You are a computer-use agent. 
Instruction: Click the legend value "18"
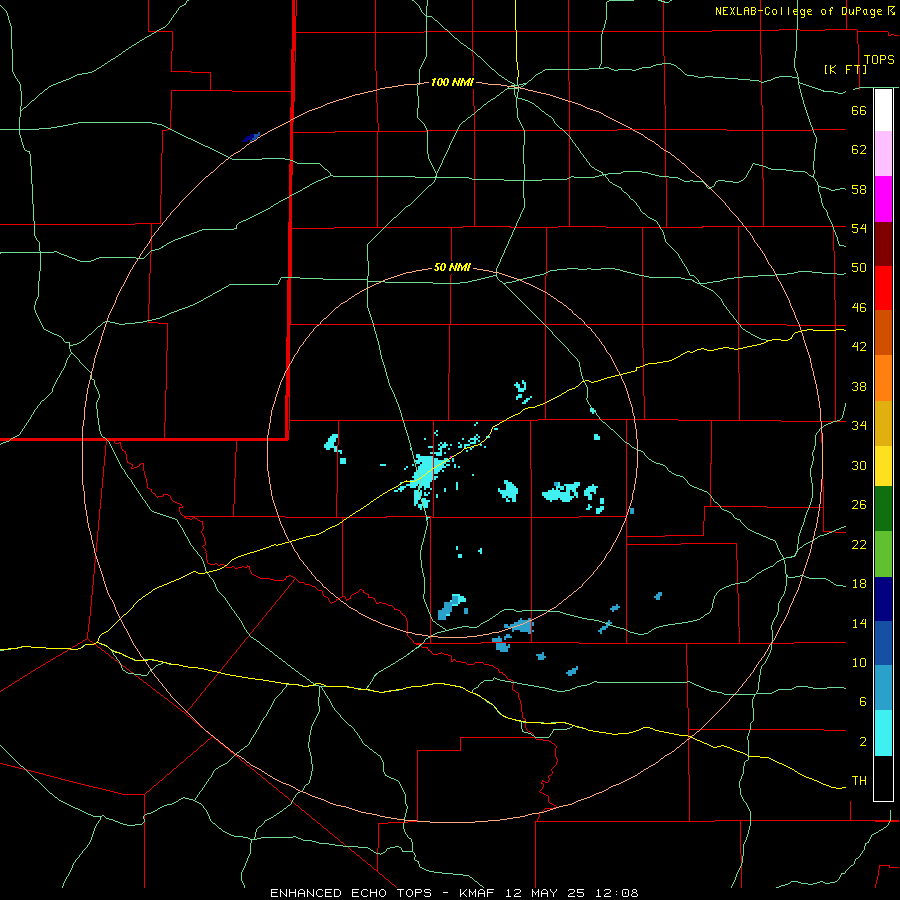point(859,584)
